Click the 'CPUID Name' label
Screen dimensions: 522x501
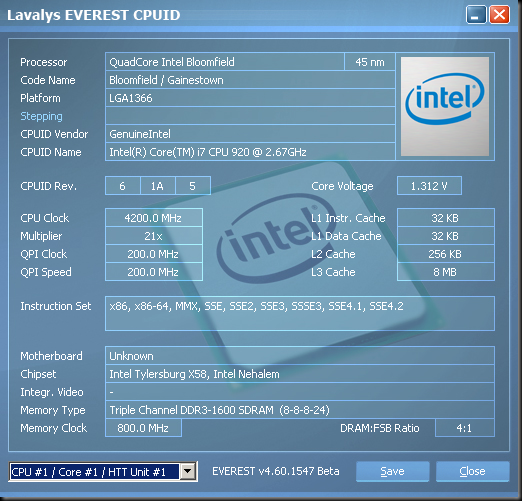coord(51,152)
